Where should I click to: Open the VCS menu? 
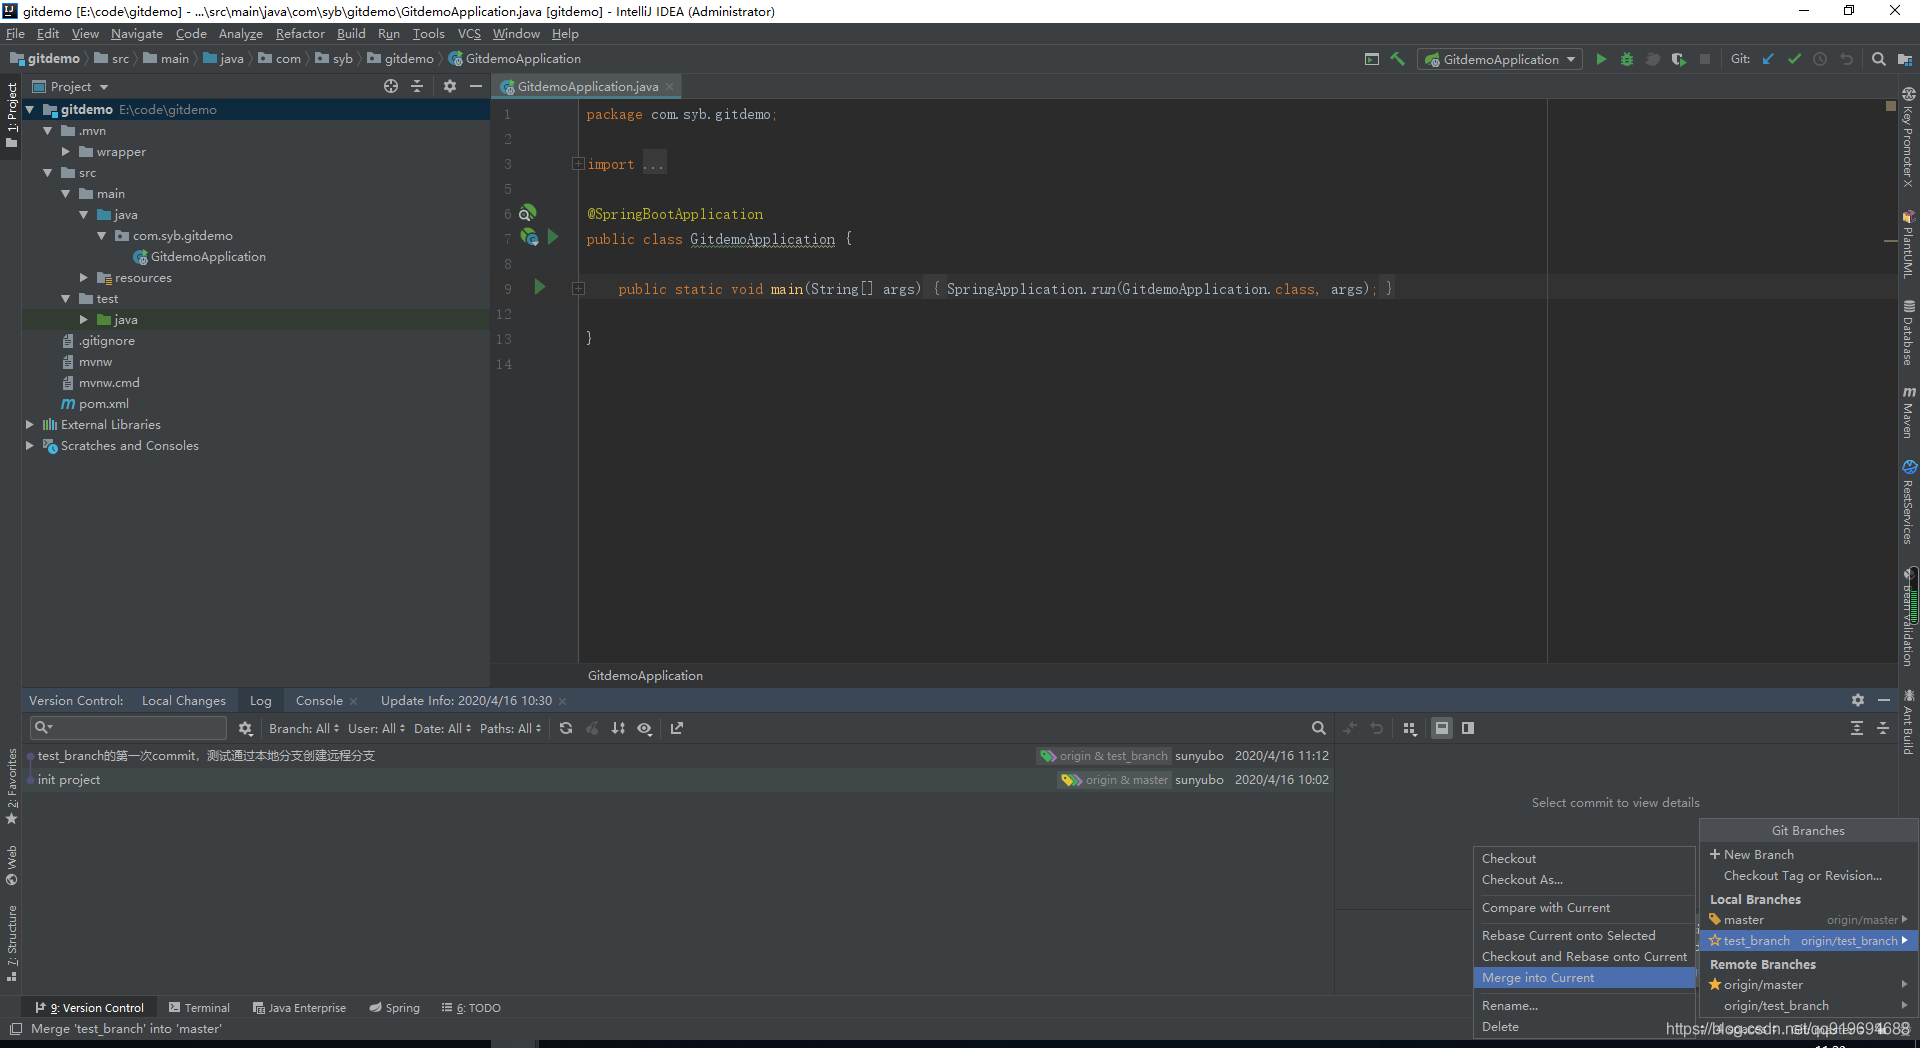469,33
